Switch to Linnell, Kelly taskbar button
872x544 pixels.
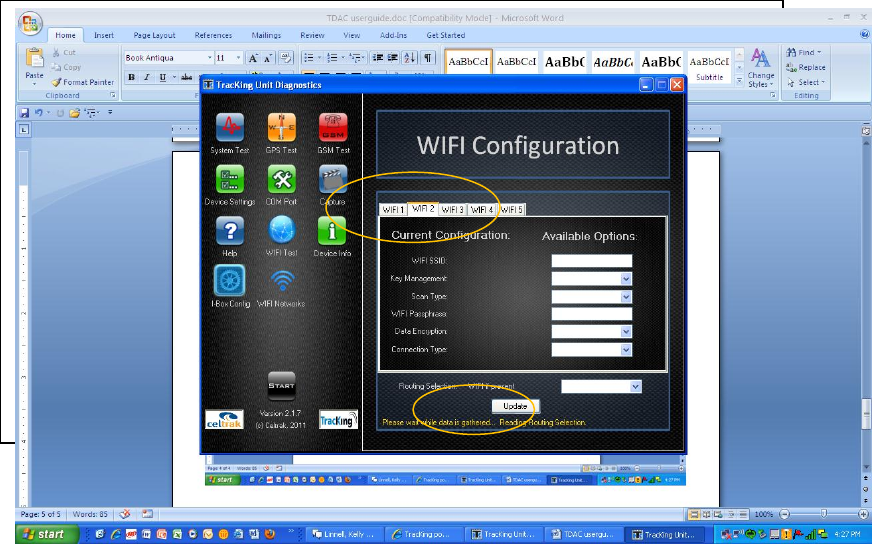(x=344, y=534)
